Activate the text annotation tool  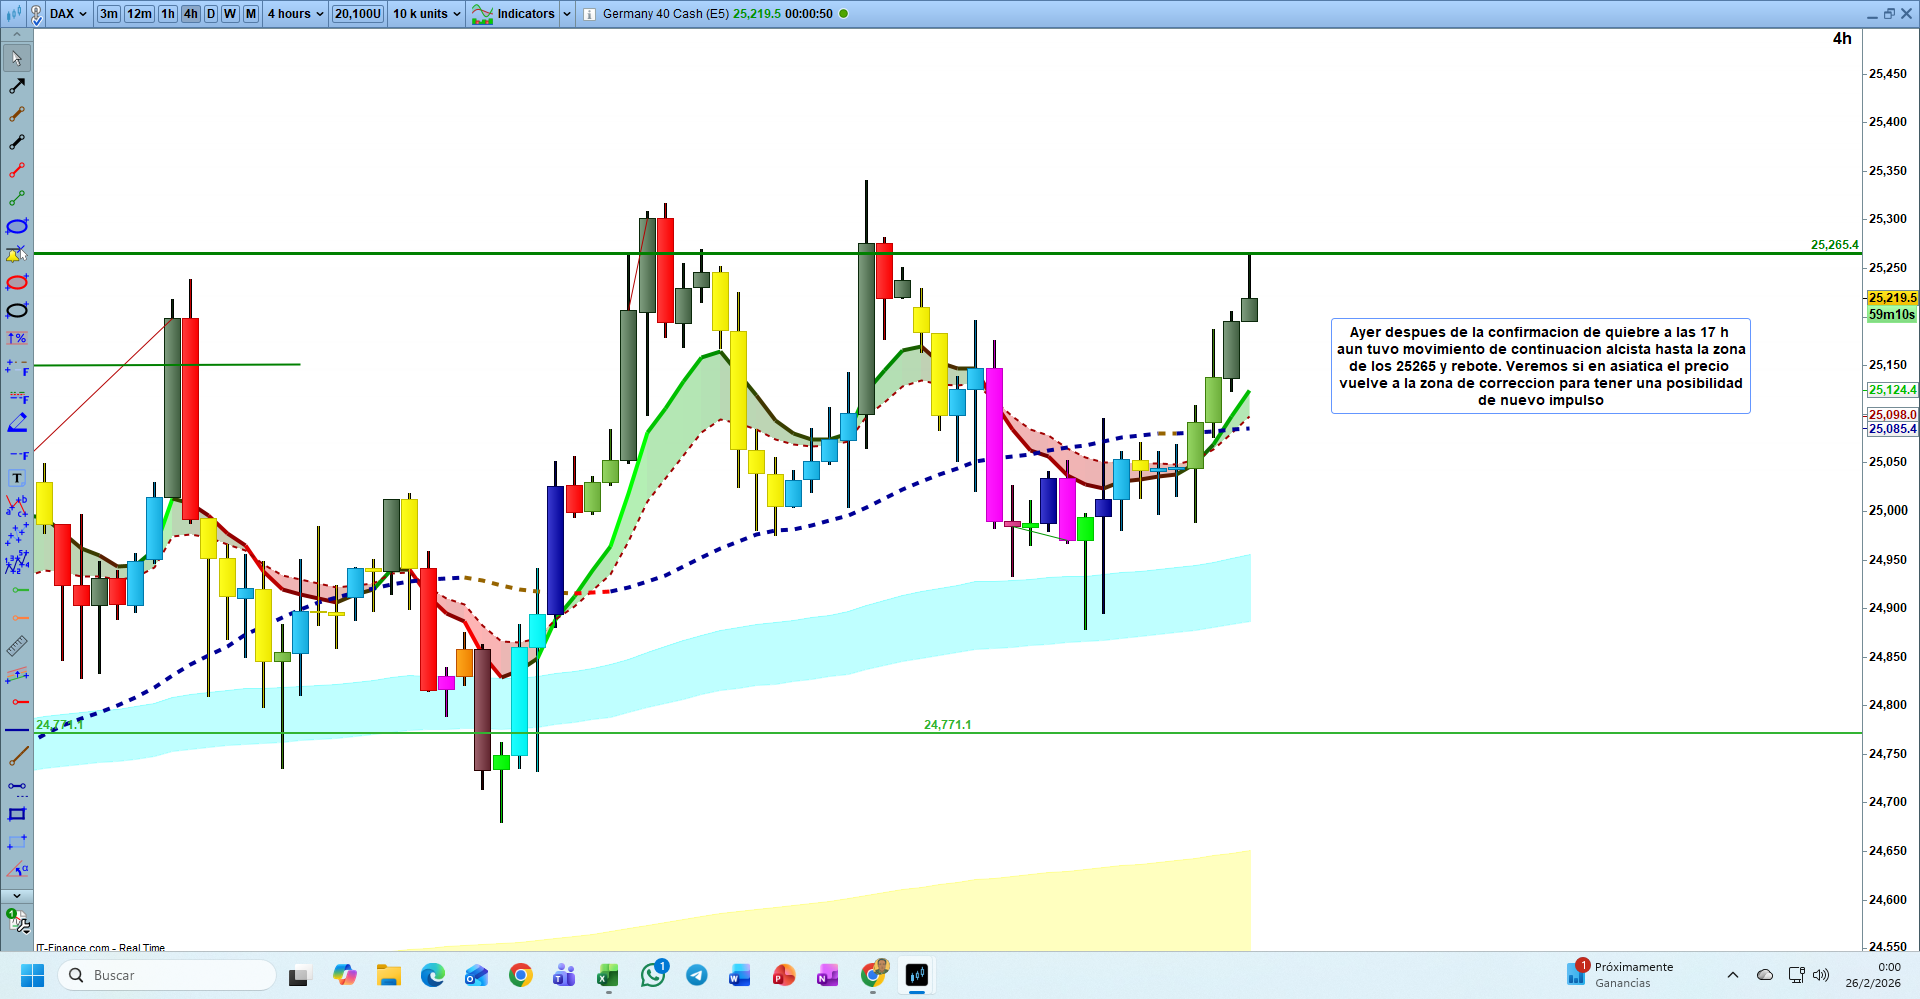point(17,478)
